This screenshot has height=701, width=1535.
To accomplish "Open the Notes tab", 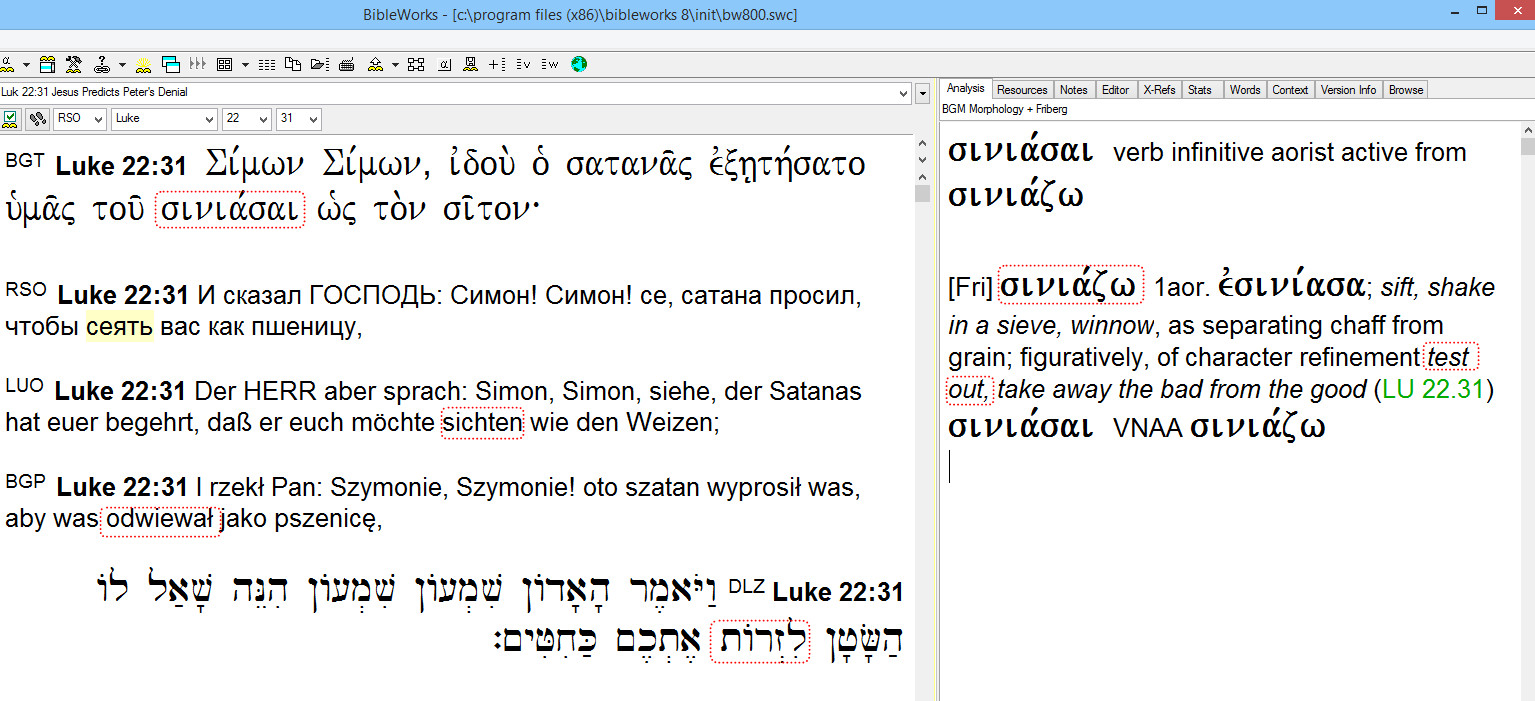I will (x=1073, y=90).
